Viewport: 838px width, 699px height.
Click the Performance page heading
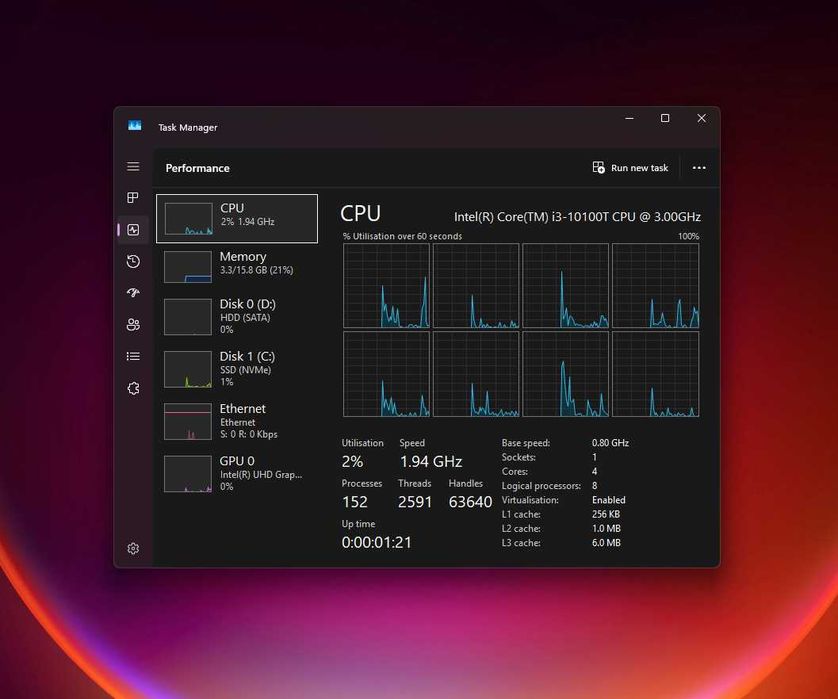pyautogui.click(x=198, y=168)
